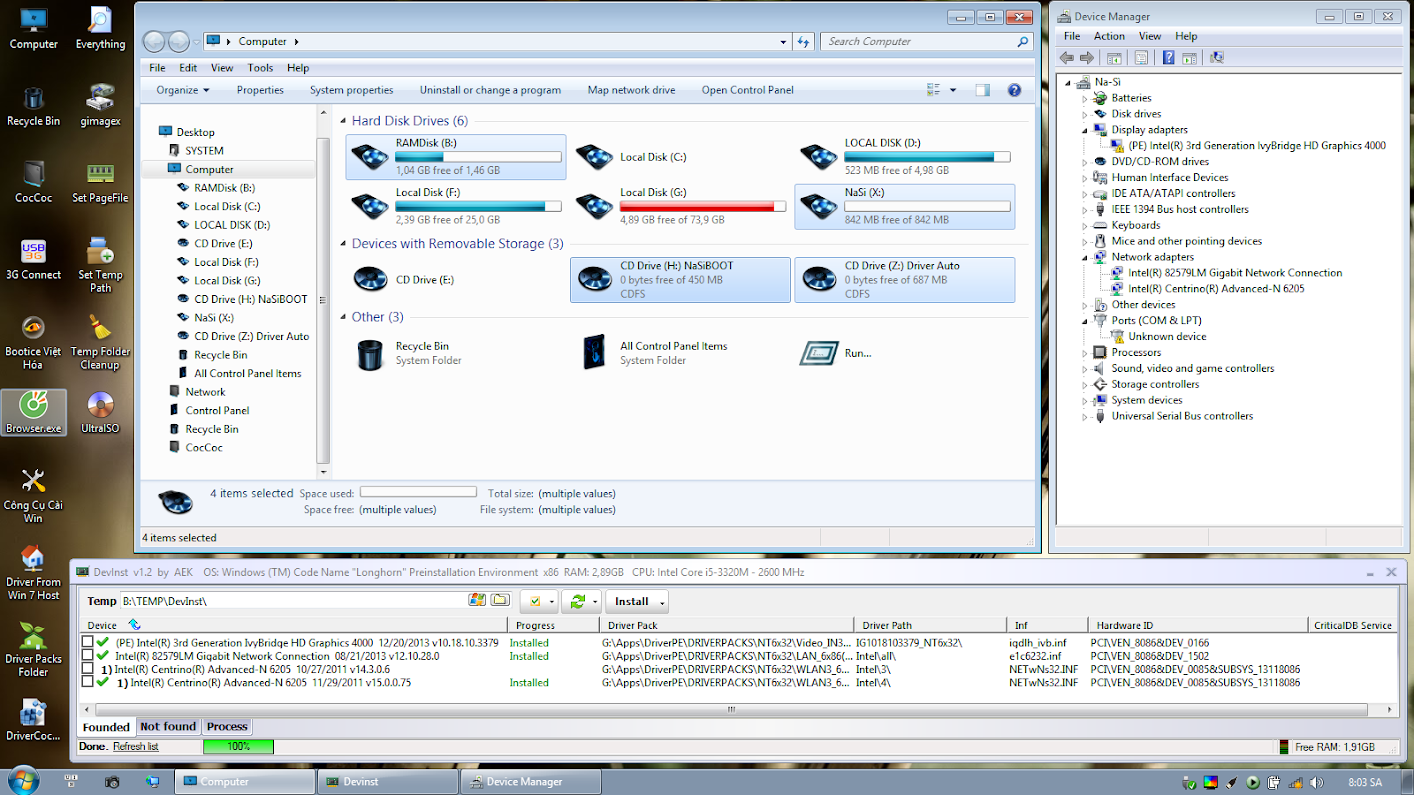Click Uninstall or change a program

point(490,90)
